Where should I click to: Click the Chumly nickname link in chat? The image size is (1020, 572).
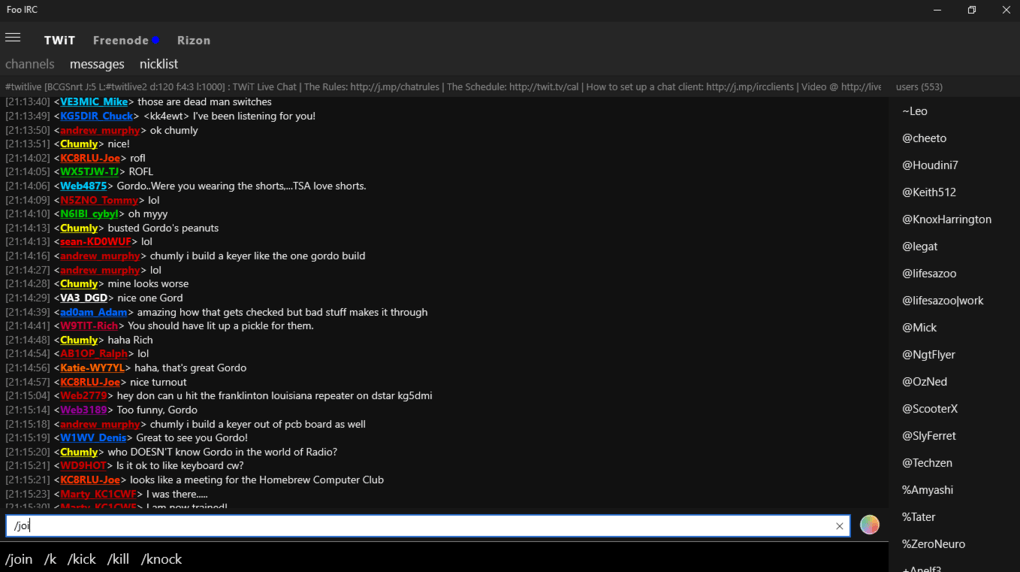(79, 144)
